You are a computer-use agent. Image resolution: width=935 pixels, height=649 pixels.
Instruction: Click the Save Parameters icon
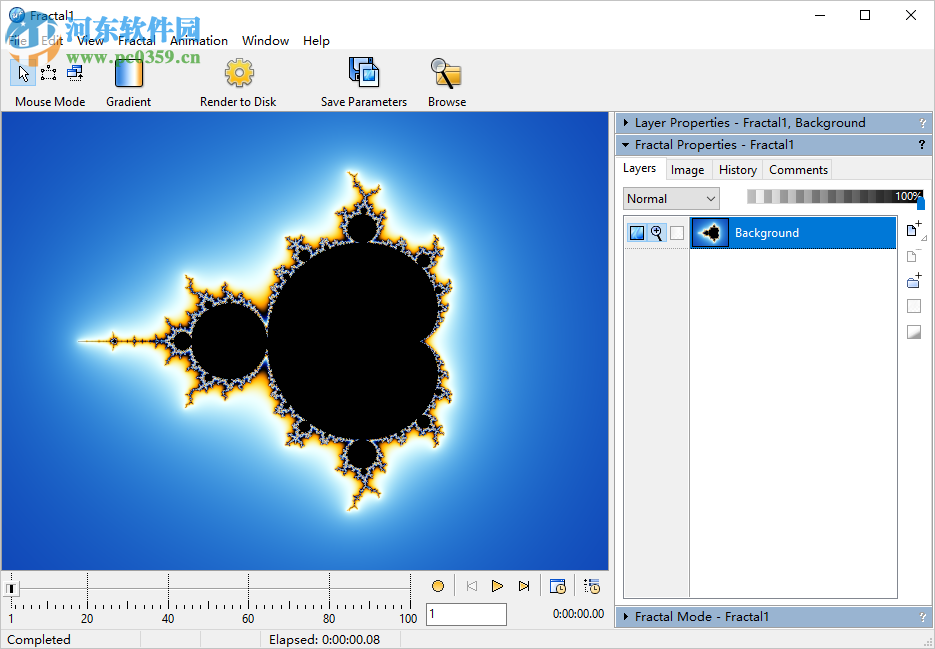pyautogui.click(x=363, y=72)
